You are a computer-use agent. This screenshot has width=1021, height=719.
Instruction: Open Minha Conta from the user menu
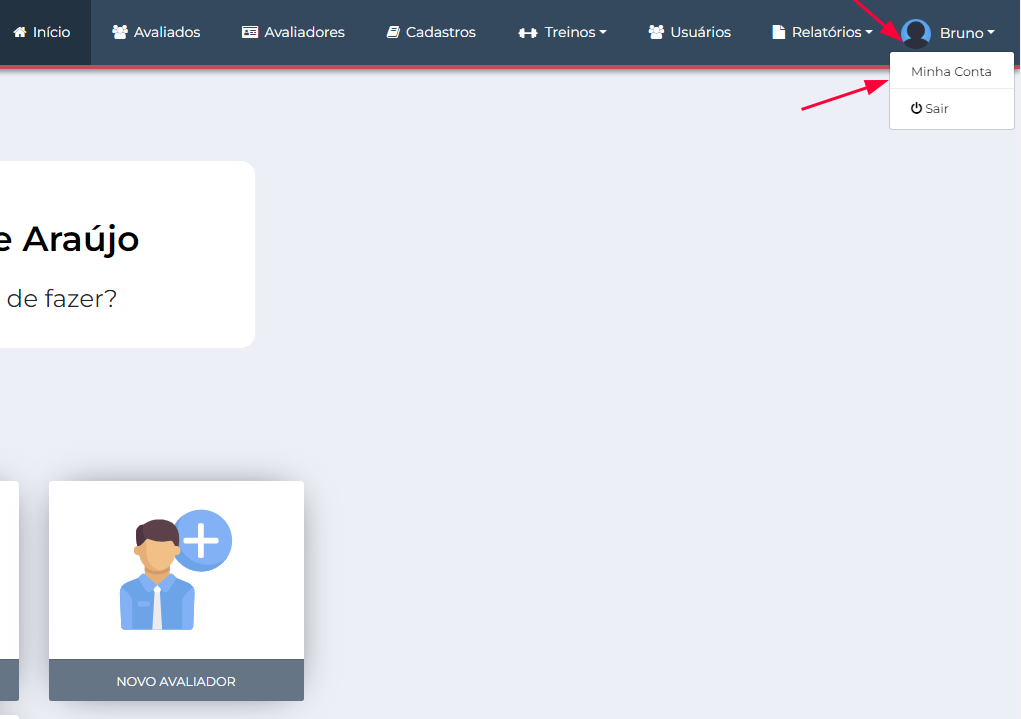click(x=951, y=72)
